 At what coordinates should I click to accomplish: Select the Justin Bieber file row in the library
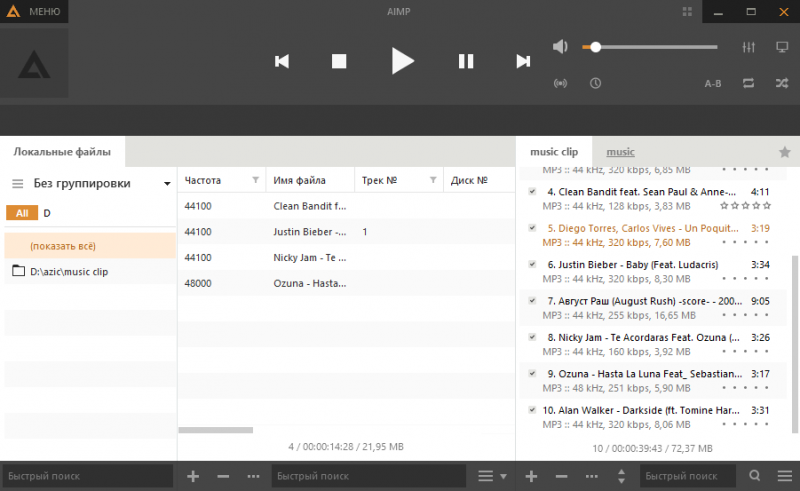346,232
